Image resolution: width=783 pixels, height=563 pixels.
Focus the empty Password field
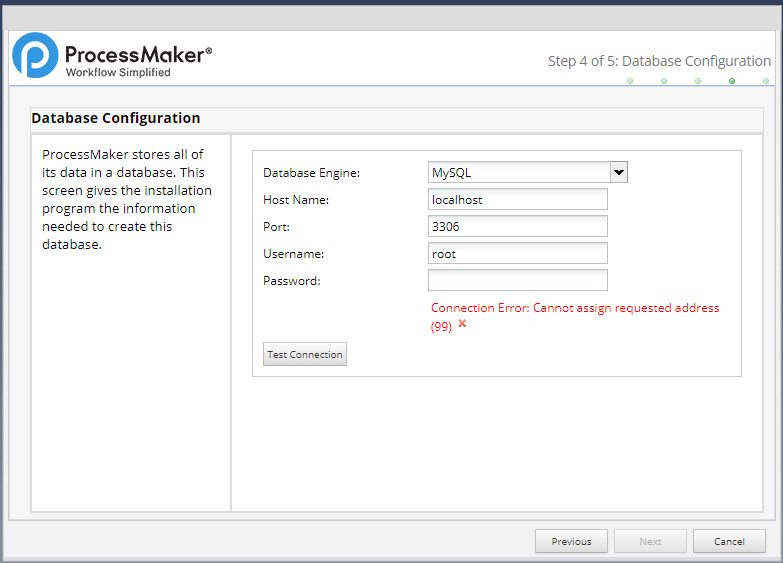pos(518,280)
